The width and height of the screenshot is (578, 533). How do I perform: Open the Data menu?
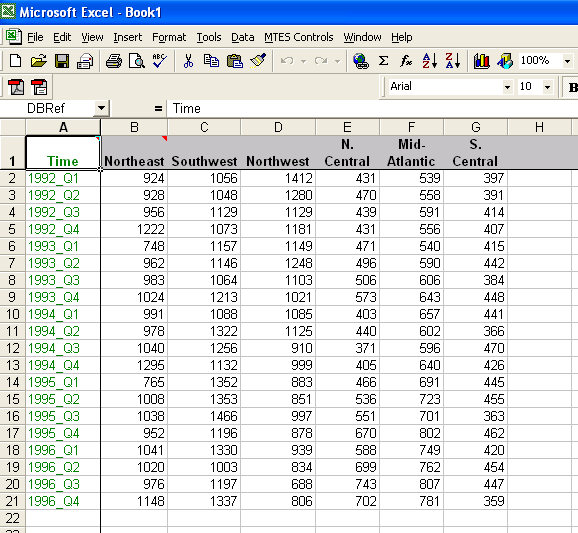point(243,37)
